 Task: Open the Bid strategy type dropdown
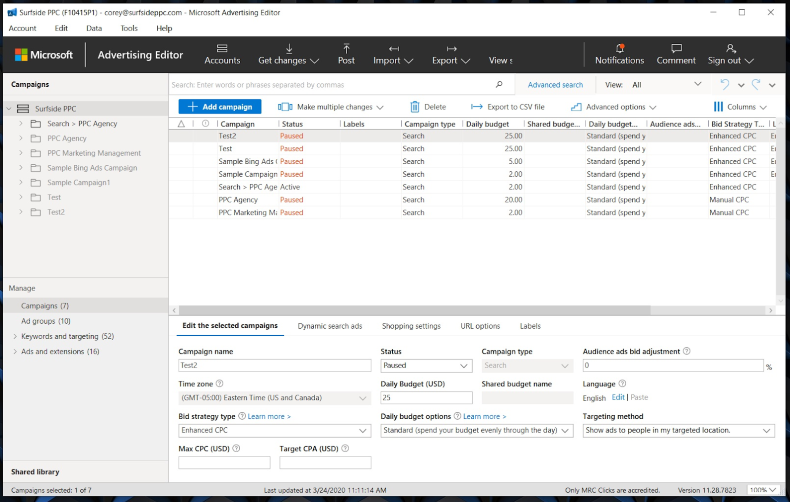[x=275, y=430]
